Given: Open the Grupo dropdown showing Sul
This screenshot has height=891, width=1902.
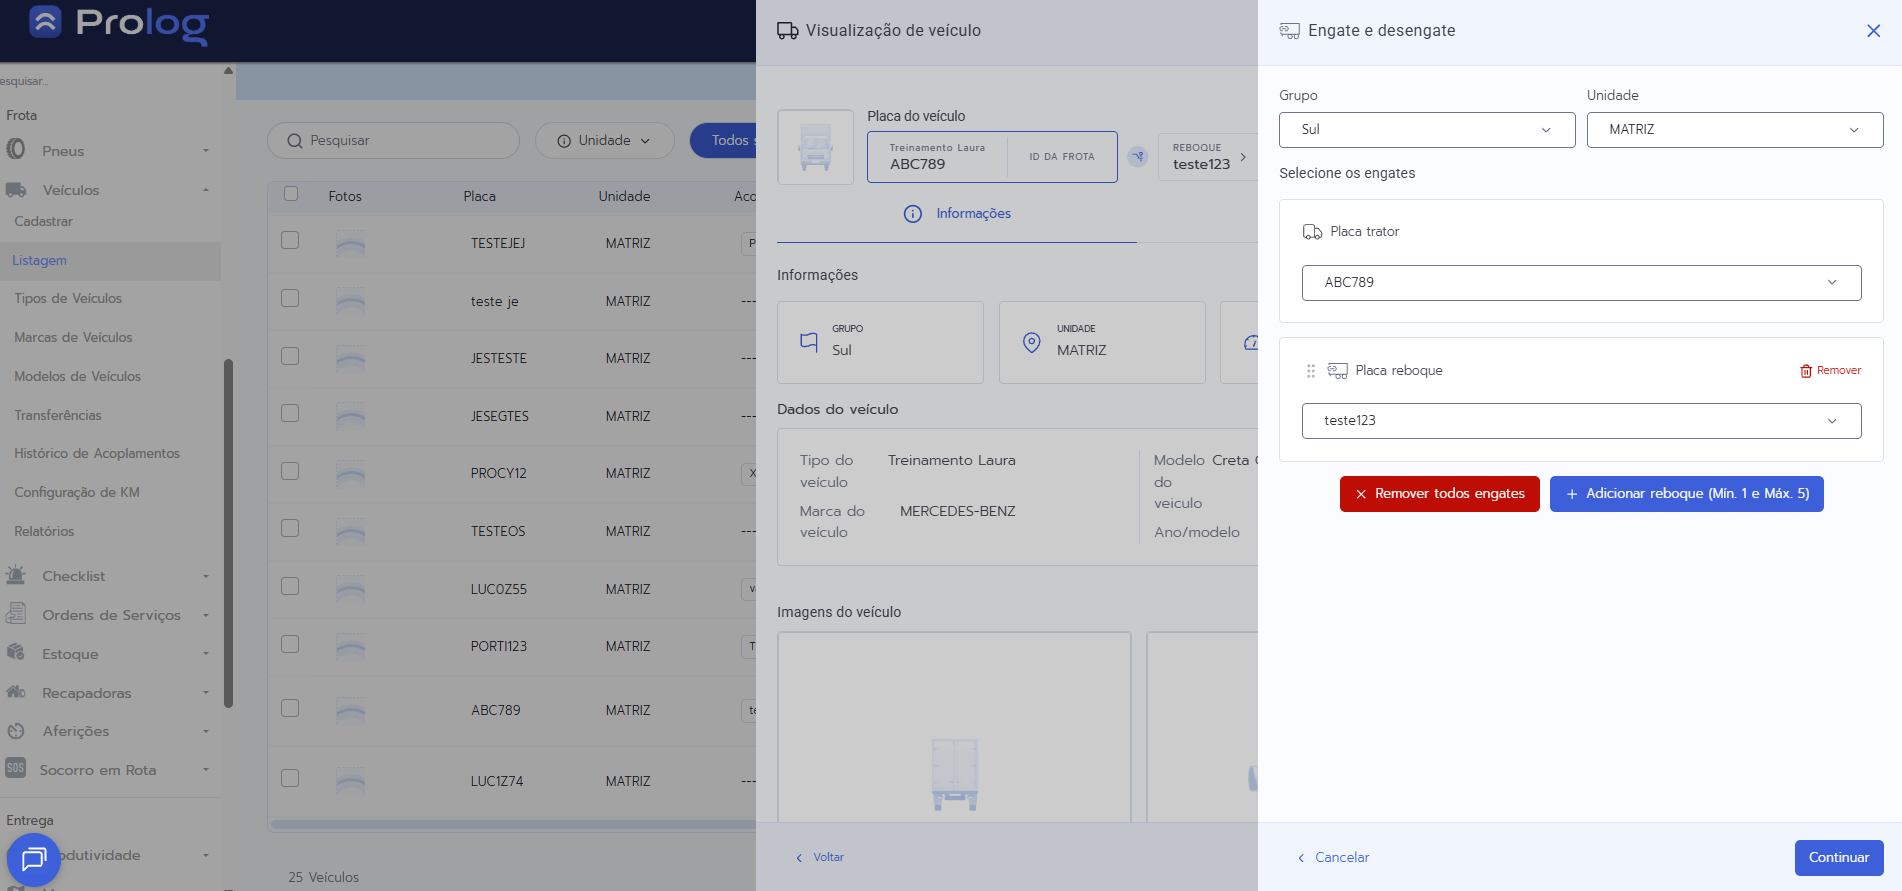Looking at the screenshot, I should pos(1426,130).
